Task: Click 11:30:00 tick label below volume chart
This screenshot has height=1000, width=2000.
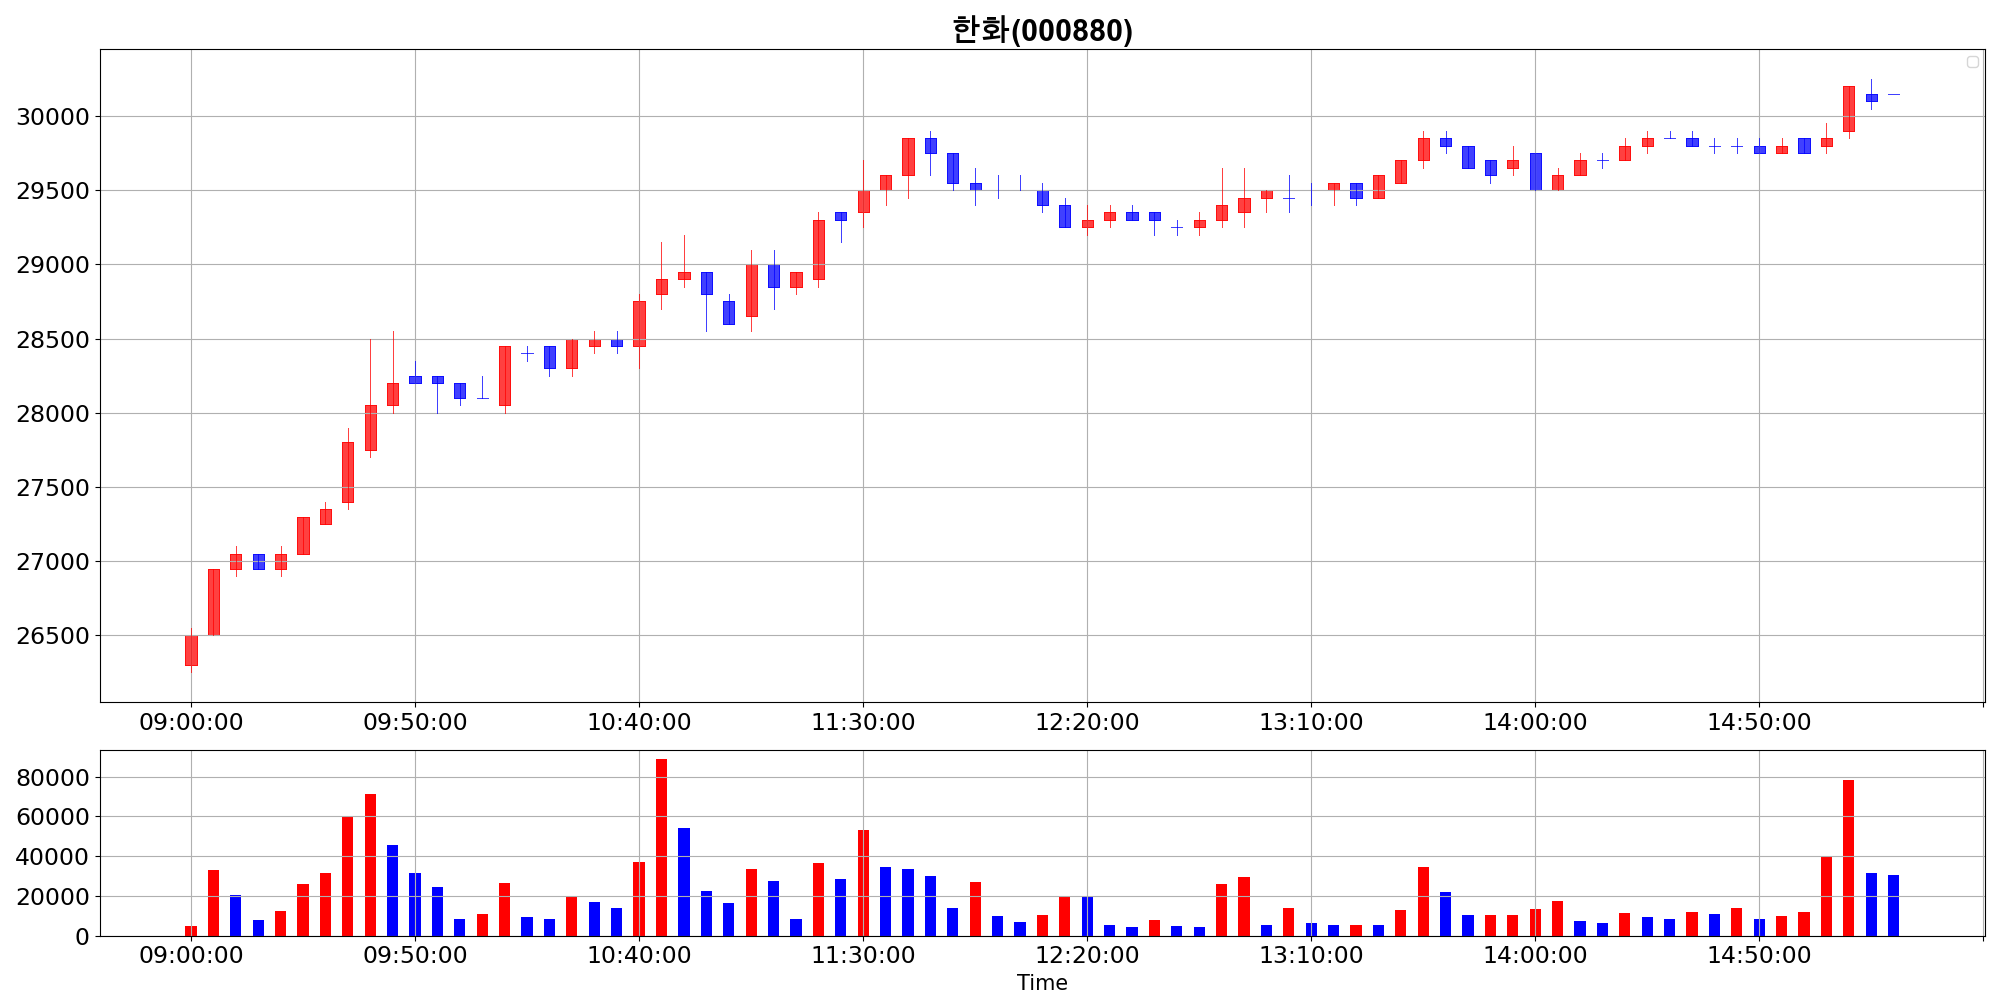Action: pos(863,955)
